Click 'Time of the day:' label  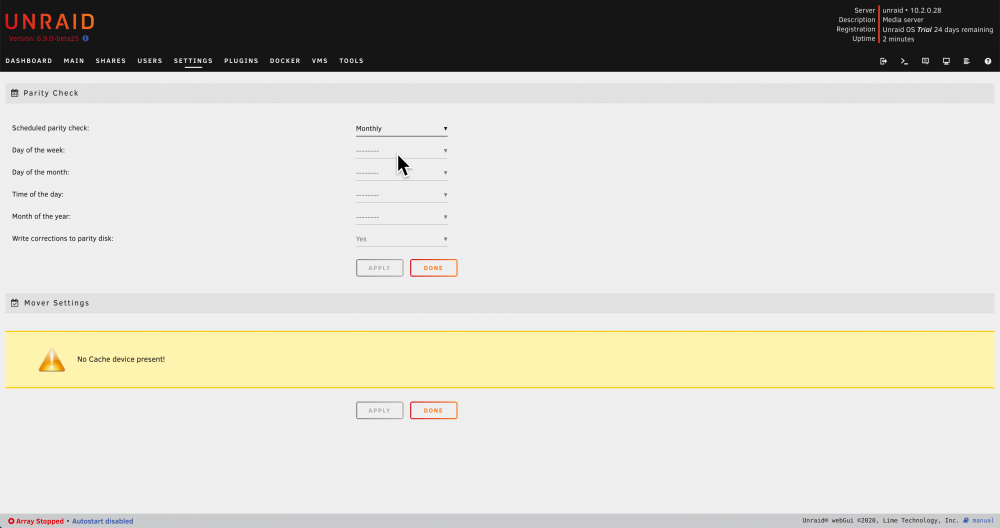pos(38,194)
